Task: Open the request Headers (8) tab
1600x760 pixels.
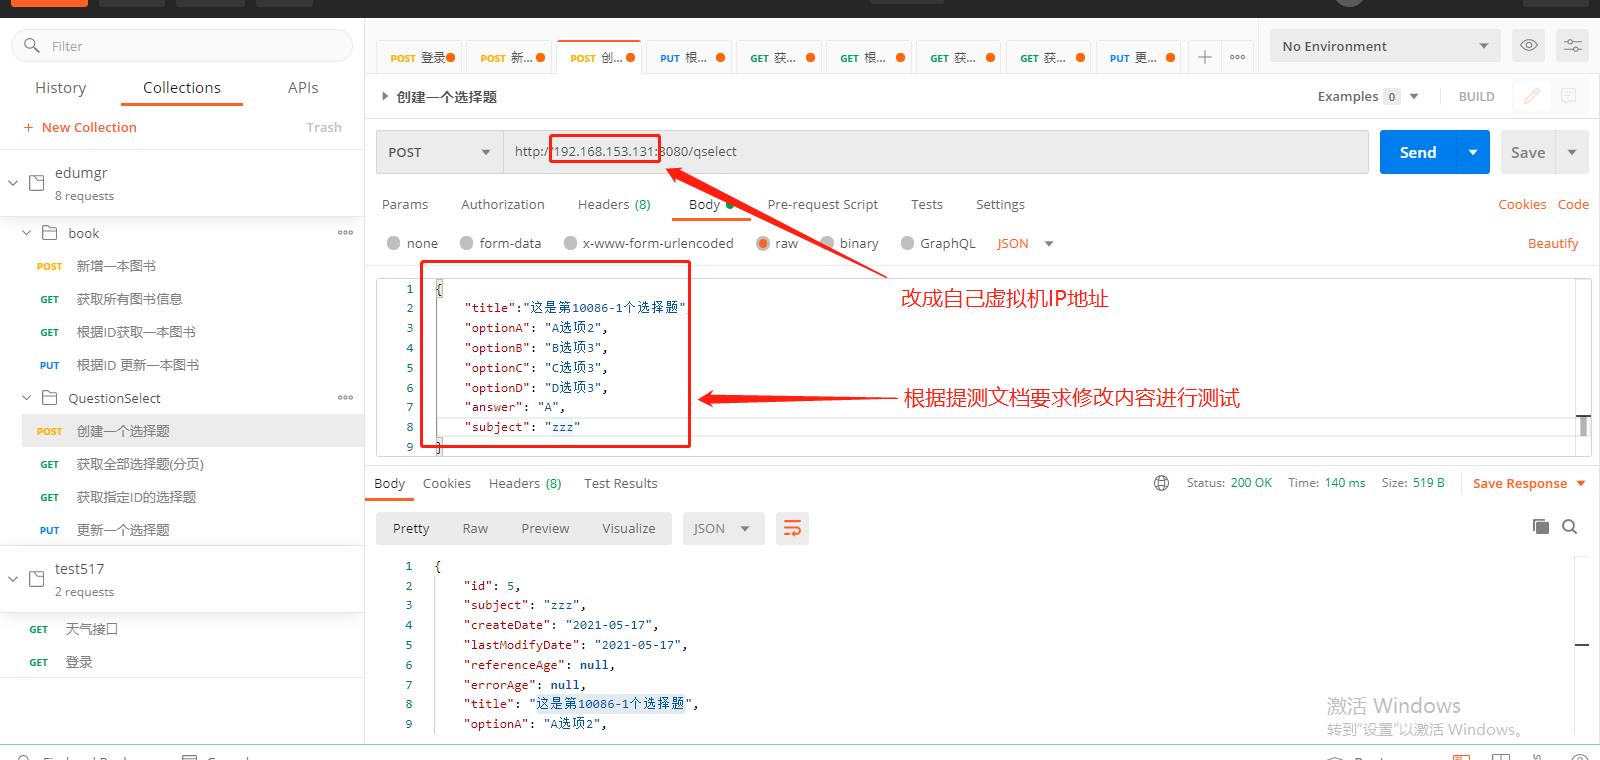Action: (x=614, y=204)
